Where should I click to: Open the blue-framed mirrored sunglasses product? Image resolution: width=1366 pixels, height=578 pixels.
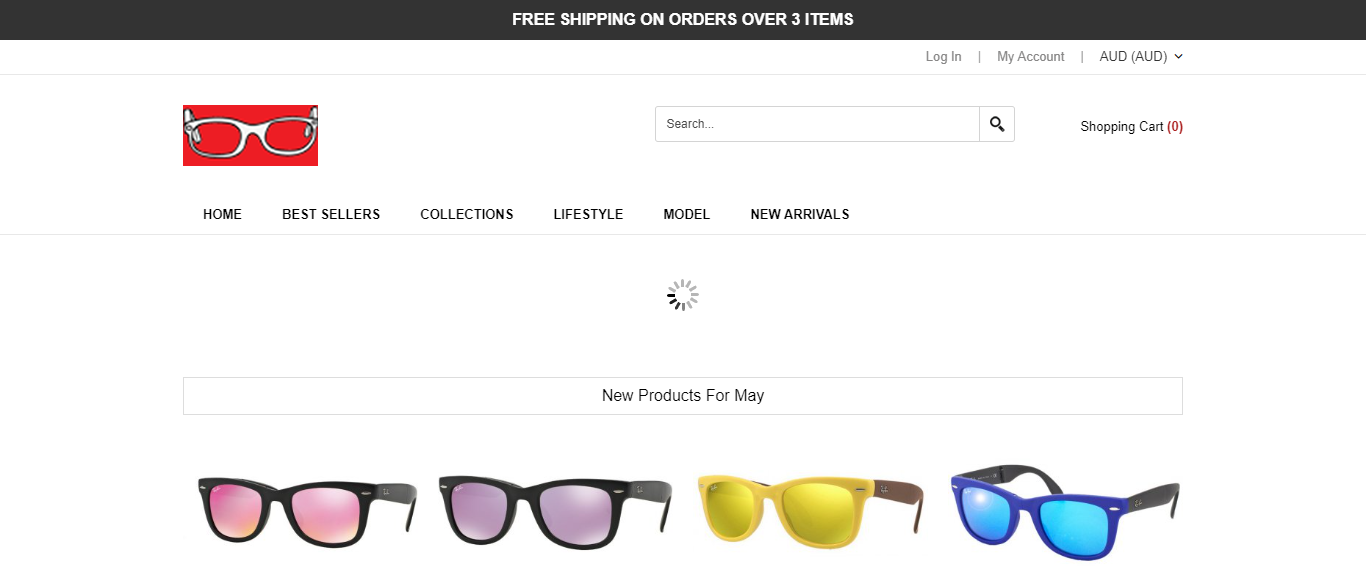[x=1064, y=510]
